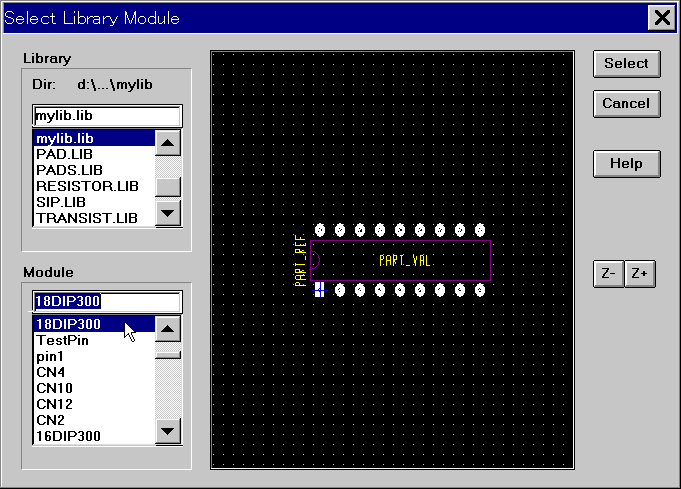
Task: Click PART_REF label in footprint preview
Action: coord(301,261)
